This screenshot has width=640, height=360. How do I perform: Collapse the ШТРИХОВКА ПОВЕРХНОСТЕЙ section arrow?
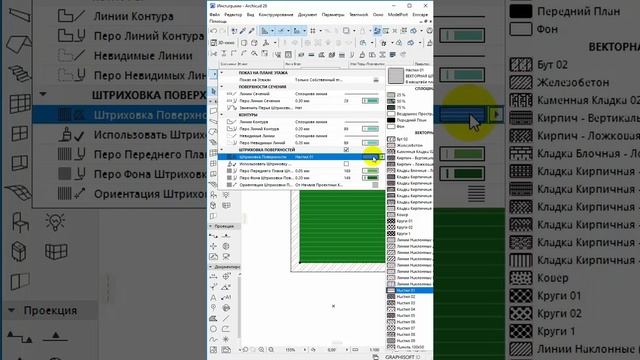coord(222,150)
